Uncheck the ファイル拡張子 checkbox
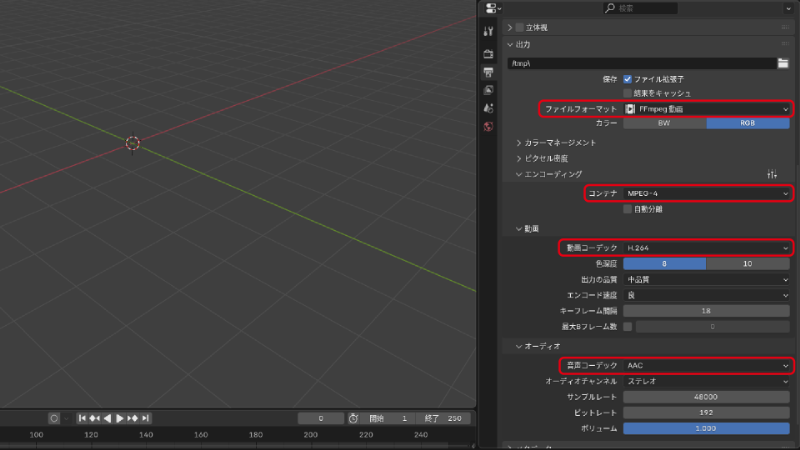Viewport: 800px width, 450px height. tap(628, 79)
